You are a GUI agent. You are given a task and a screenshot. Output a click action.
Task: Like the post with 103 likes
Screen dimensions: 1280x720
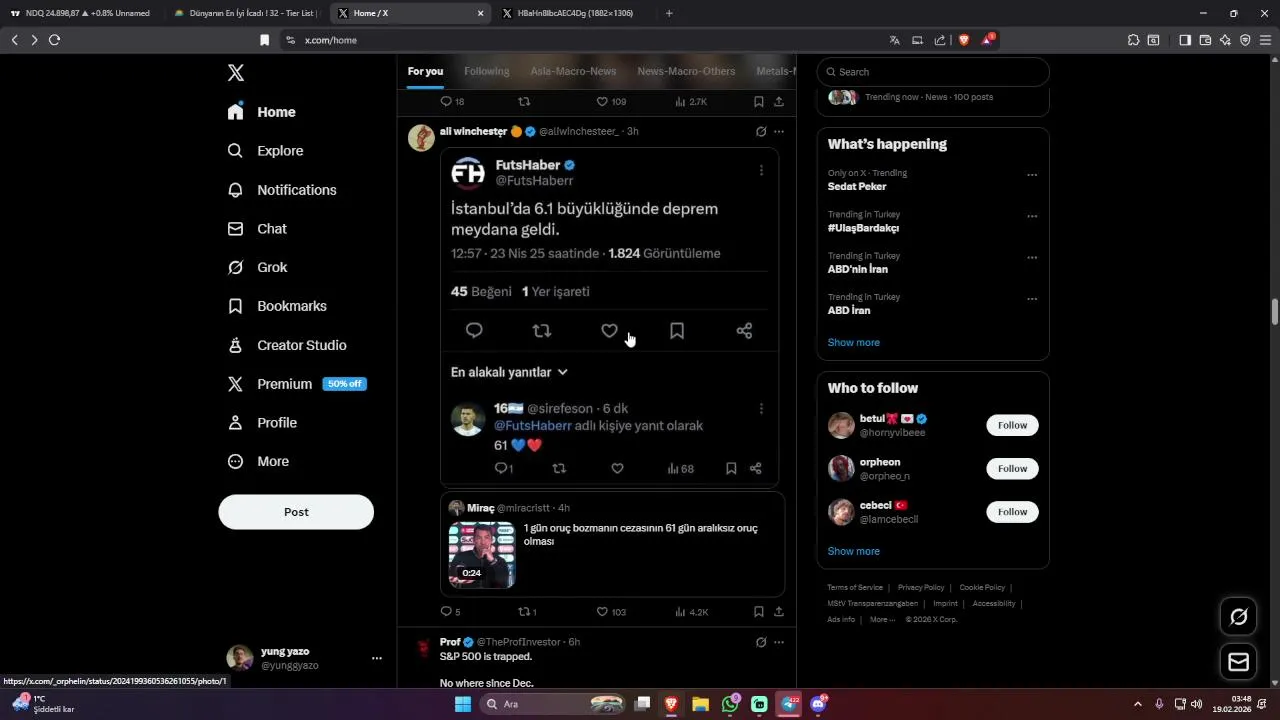(611, 612)
